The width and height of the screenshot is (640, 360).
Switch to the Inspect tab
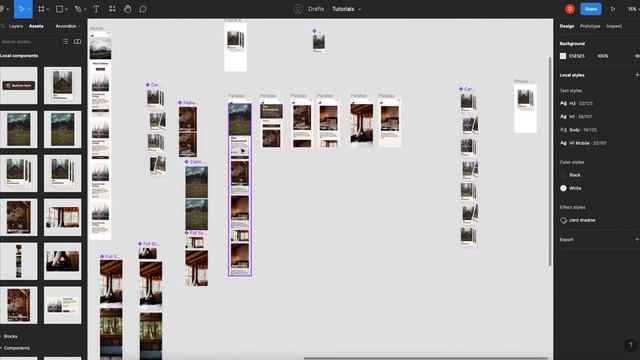click(614, 26)
